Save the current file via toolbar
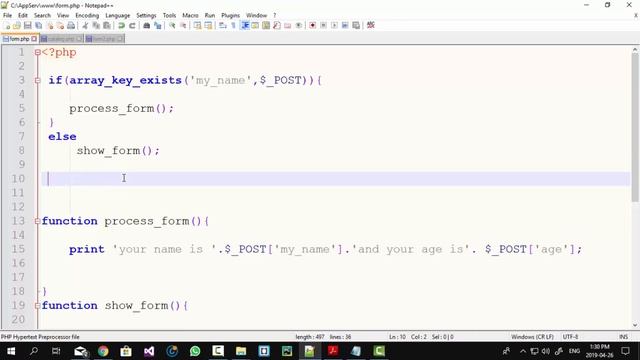The image size is (640, 360). (x=28, y=25)
